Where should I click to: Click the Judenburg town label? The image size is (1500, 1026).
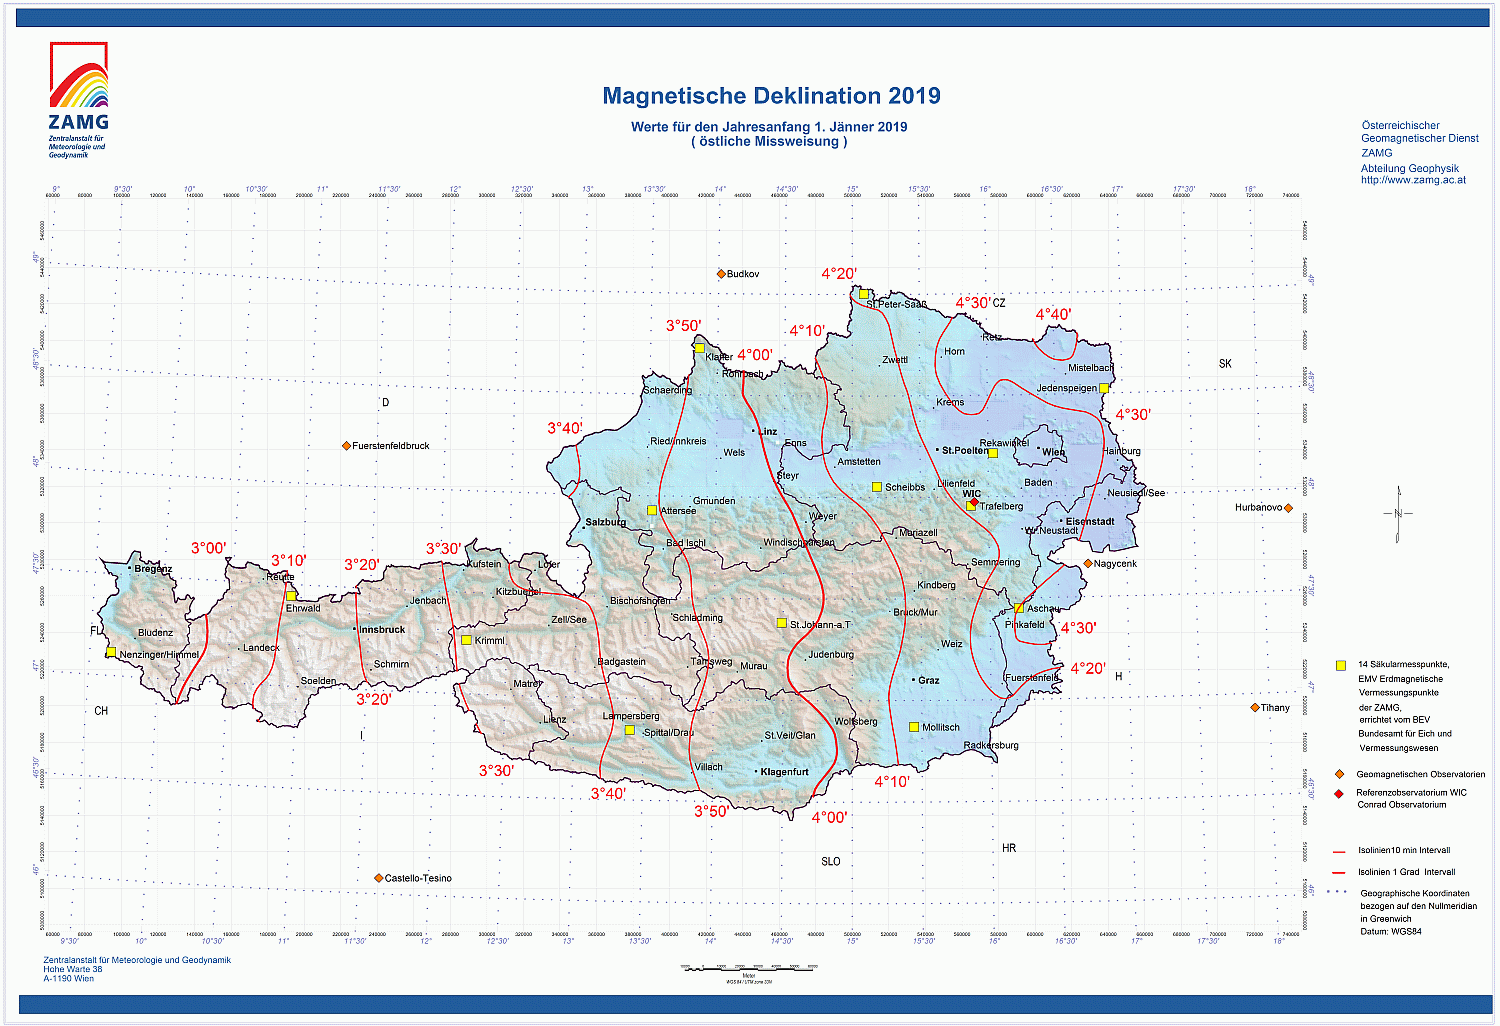pyautogui.click(x=831, y=655)
